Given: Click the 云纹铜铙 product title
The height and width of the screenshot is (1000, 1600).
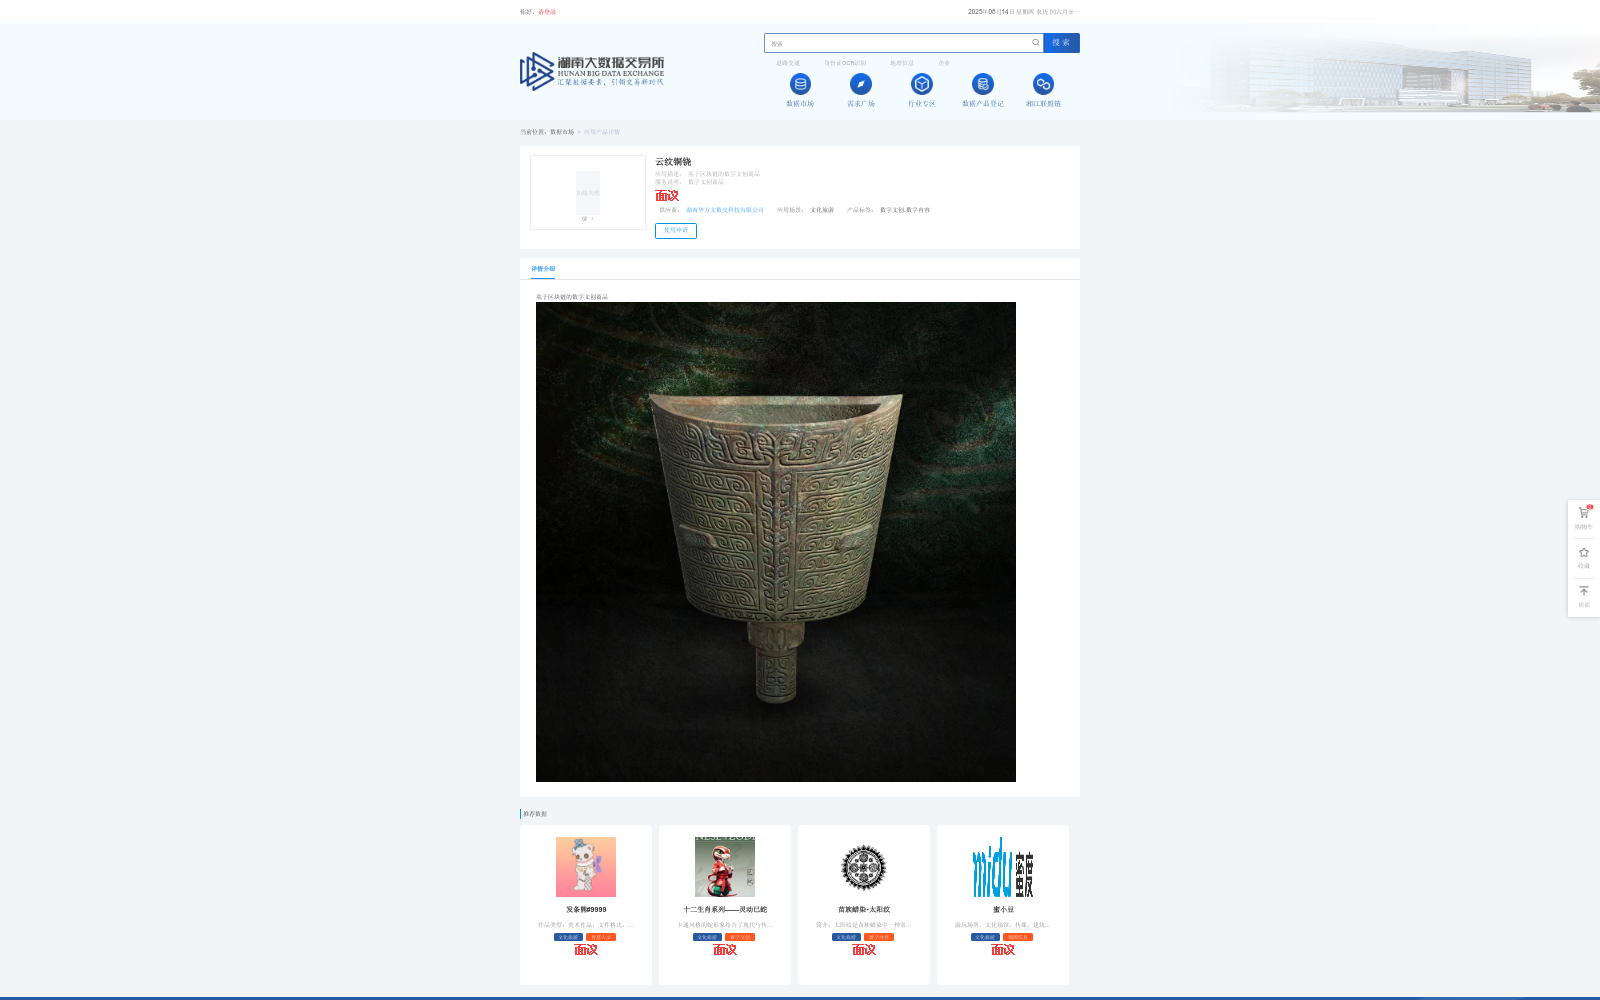Looking at the screenshot, I should coord(673,162).
